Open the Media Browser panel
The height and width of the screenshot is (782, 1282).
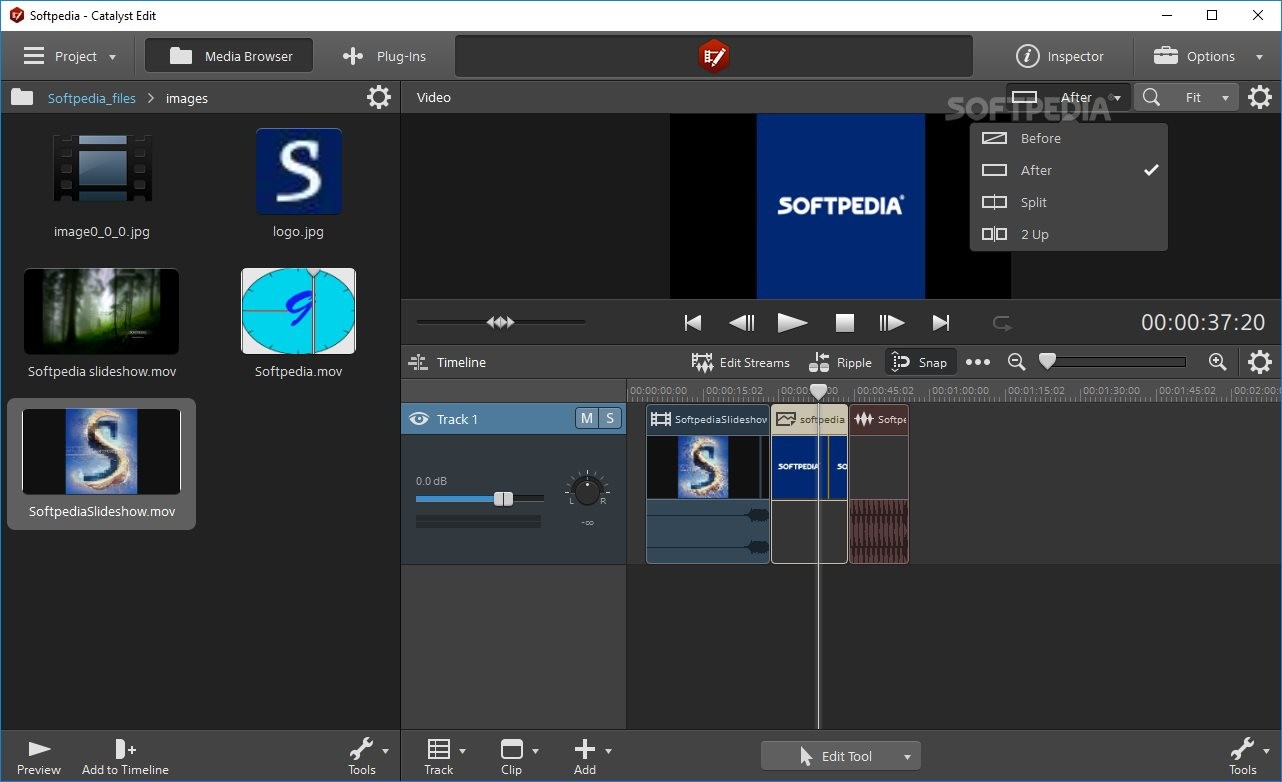coord(229,56)
